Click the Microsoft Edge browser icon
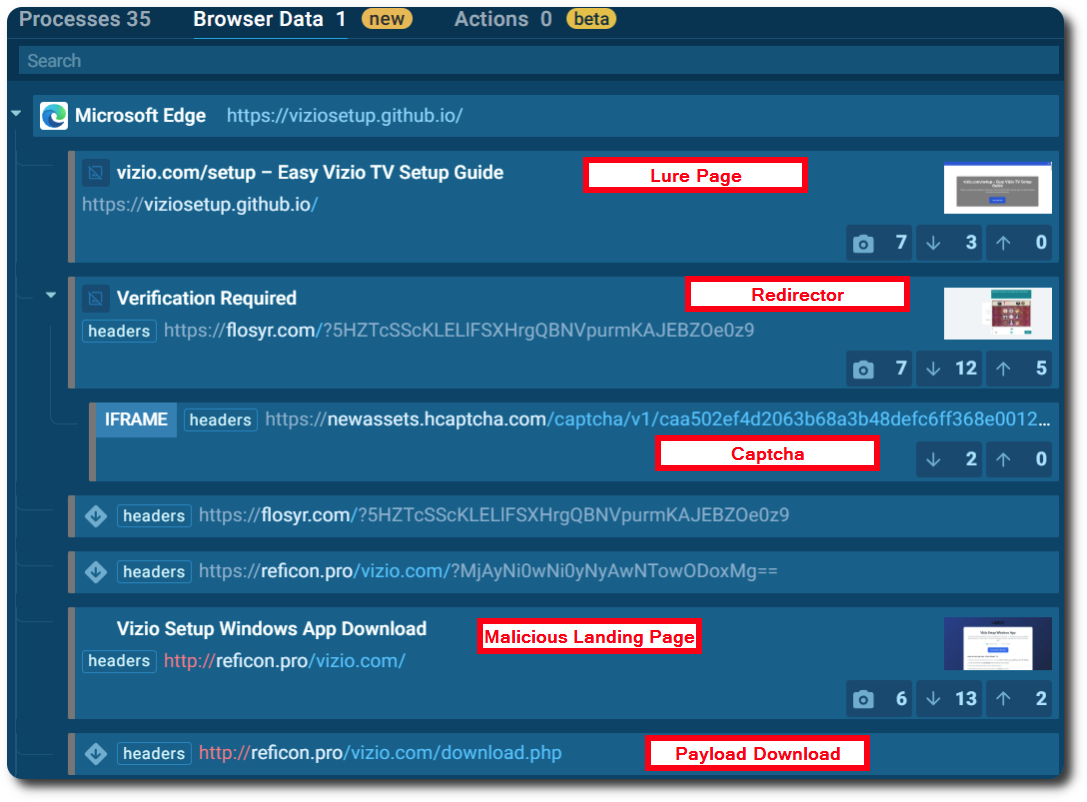The image size is (1087, 802). tap(53, 116)
